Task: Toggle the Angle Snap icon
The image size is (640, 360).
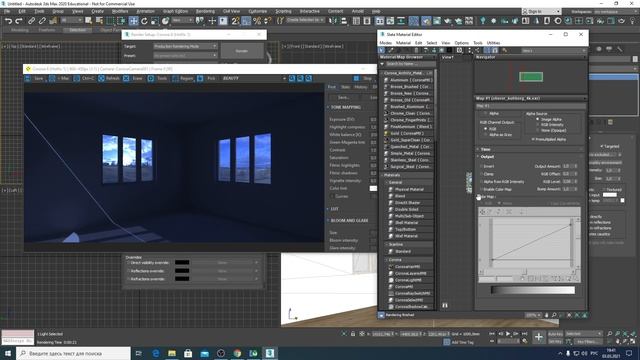Action: [246, 21]
